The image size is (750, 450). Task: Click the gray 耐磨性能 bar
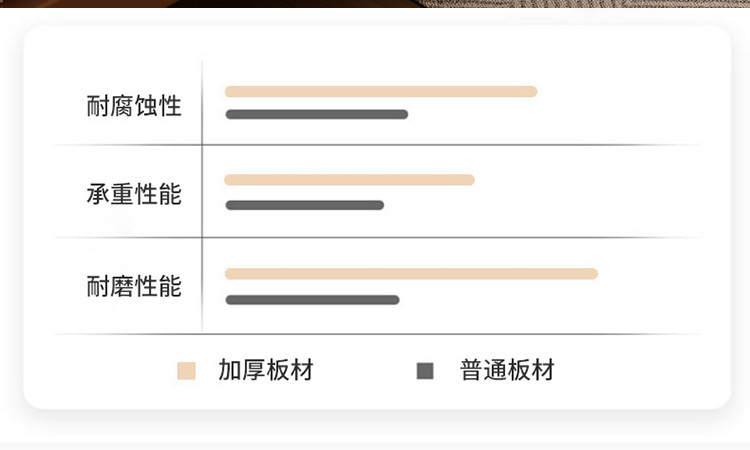point(312,300)
